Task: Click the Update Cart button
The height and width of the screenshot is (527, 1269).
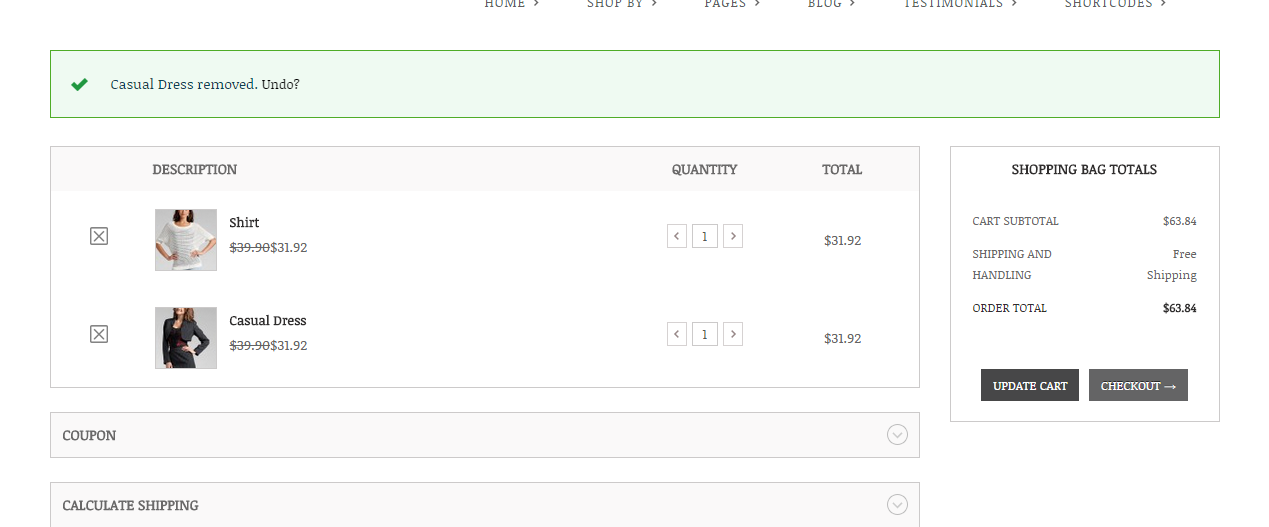Action: coord(1029,385)
